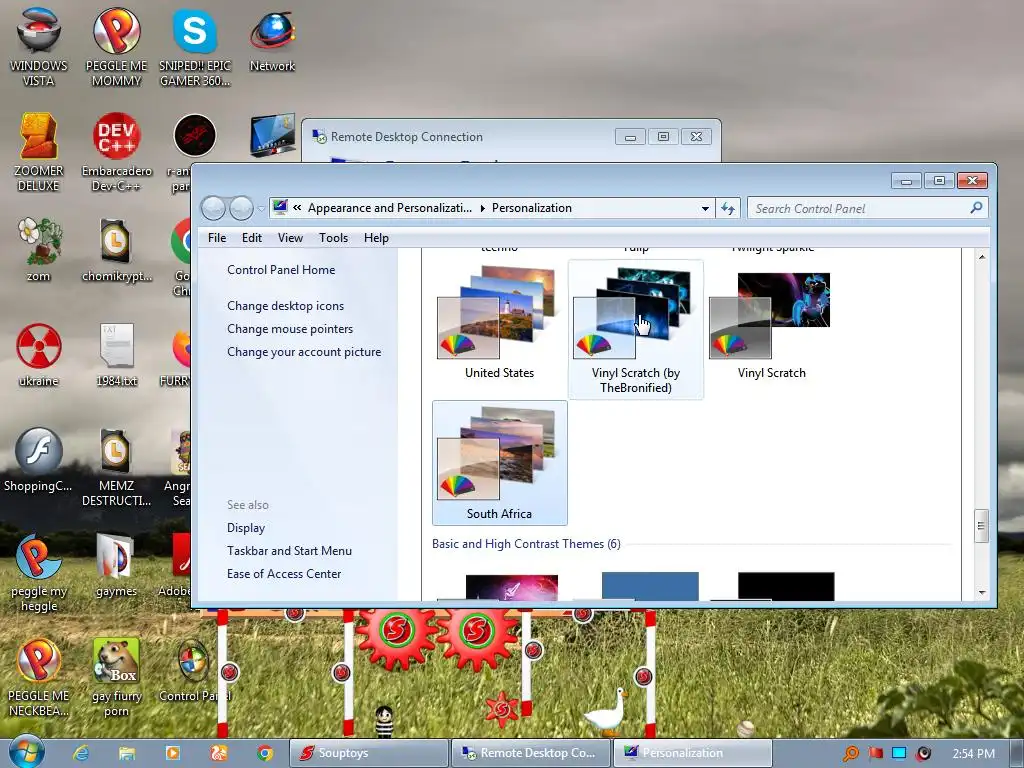
Task: Select the Skype SNIPED!! EPIC GAMER icon
Action: [x=195, y=46]
